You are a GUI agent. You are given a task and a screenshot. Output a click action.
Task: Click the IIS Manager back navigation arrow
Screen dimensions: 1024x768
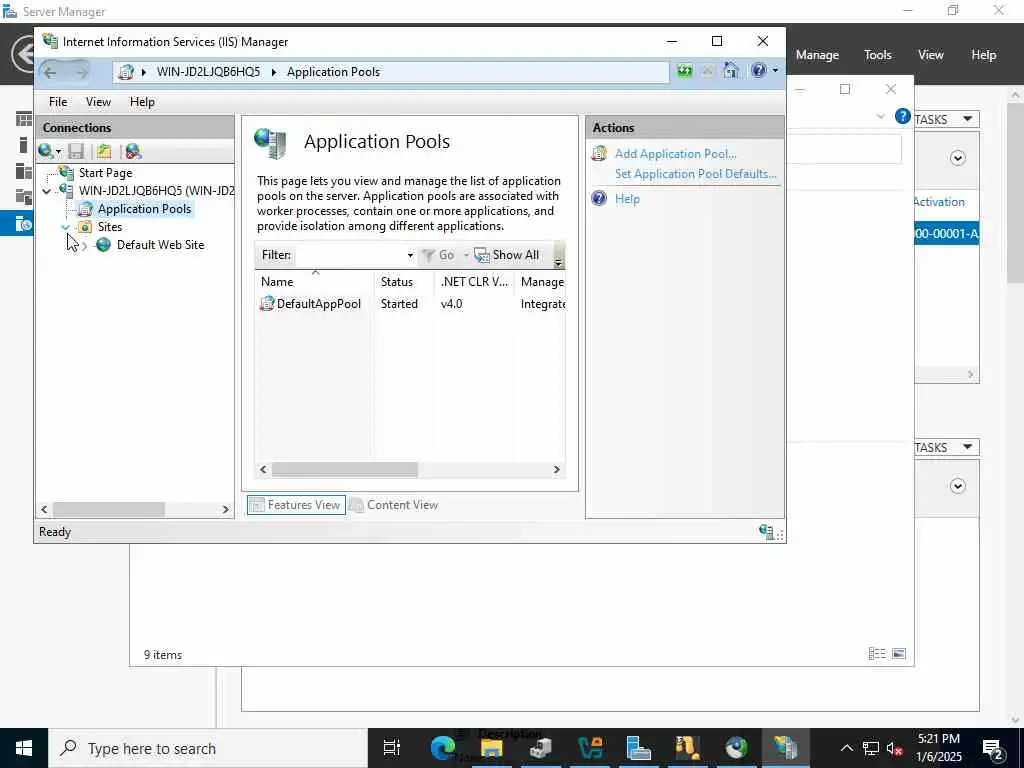[x=51, y=72]
